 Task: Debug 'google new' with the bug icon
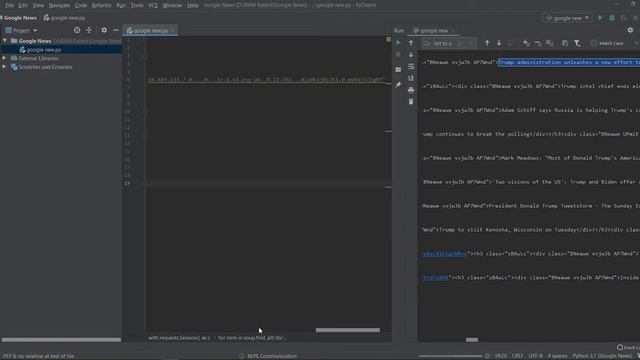coord(612,18)
